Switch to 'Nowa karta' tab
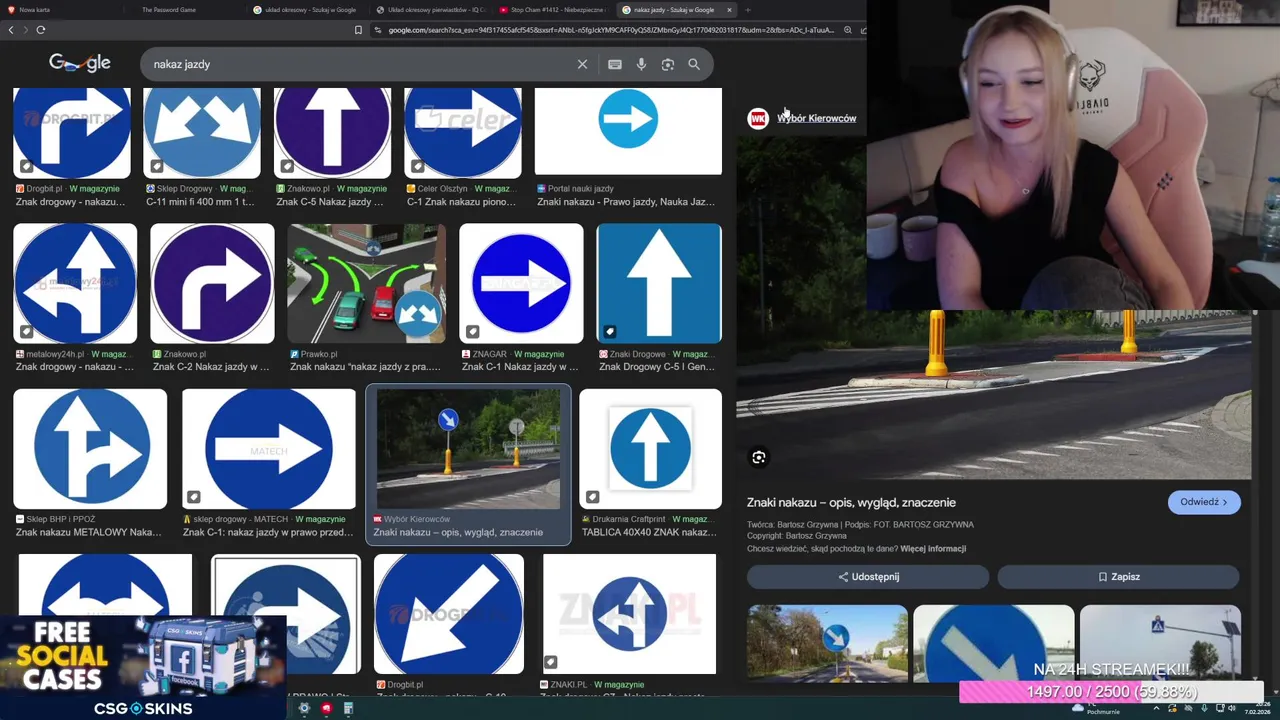 pyautogui.click(x=64, y=9)
